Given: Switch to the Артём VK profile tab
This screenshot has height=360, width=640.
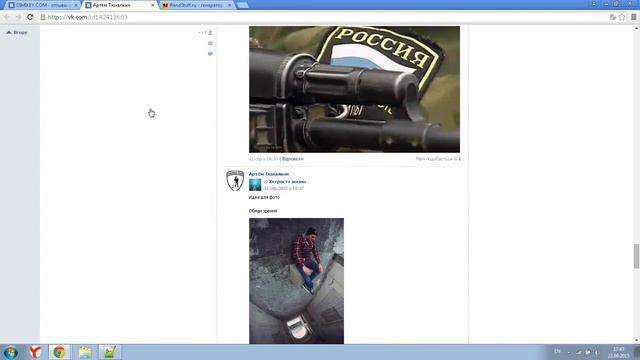Looking at the screenshot, I should coord(119,5).
